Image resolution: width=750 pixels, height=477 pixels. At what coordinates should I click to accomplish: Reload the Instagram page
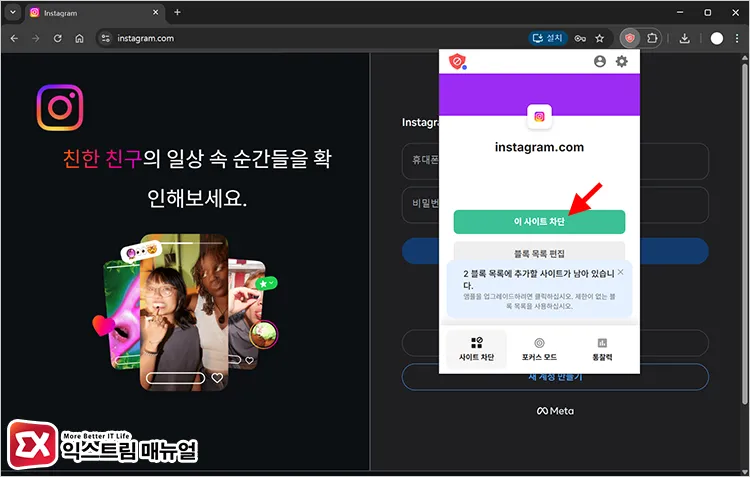[x=57, y=38]
